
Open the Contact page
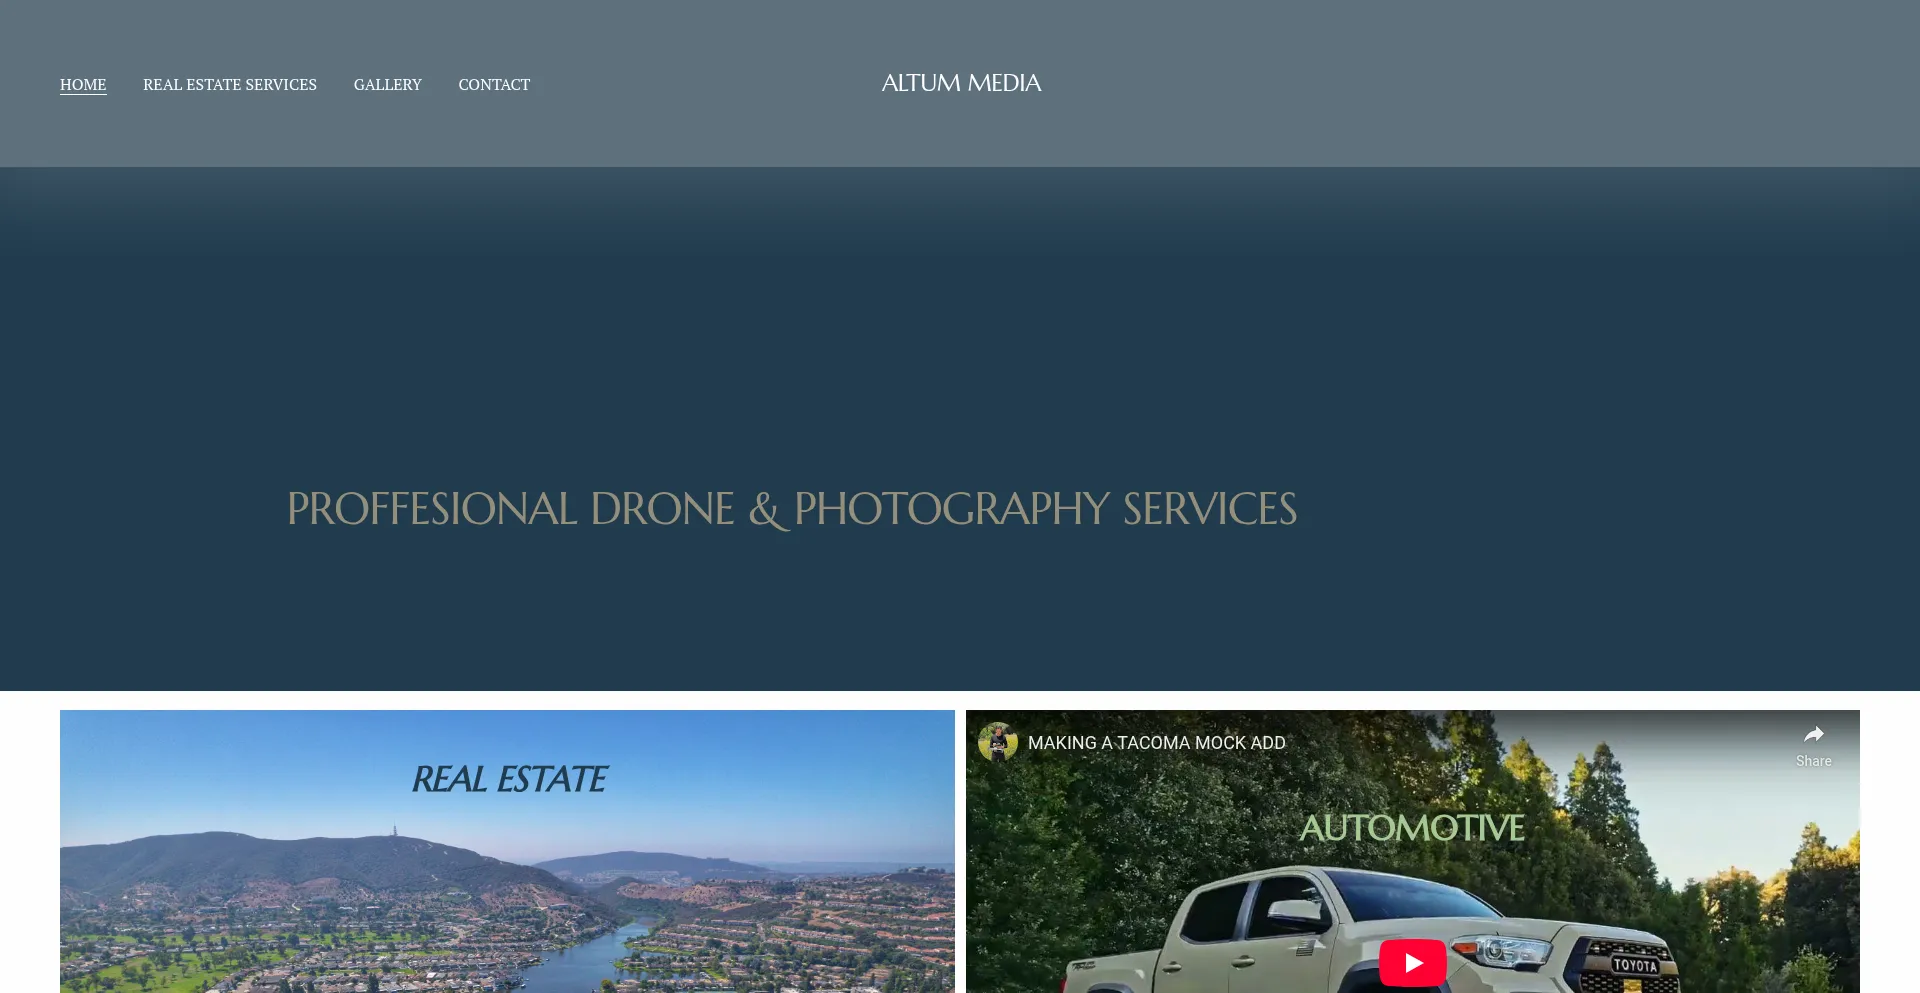pyautogui.click(x=494, y=85)
